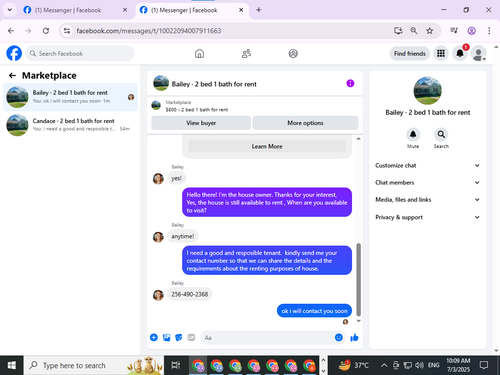
Task: Search within the conversation
Action: (x=441, y=134)
